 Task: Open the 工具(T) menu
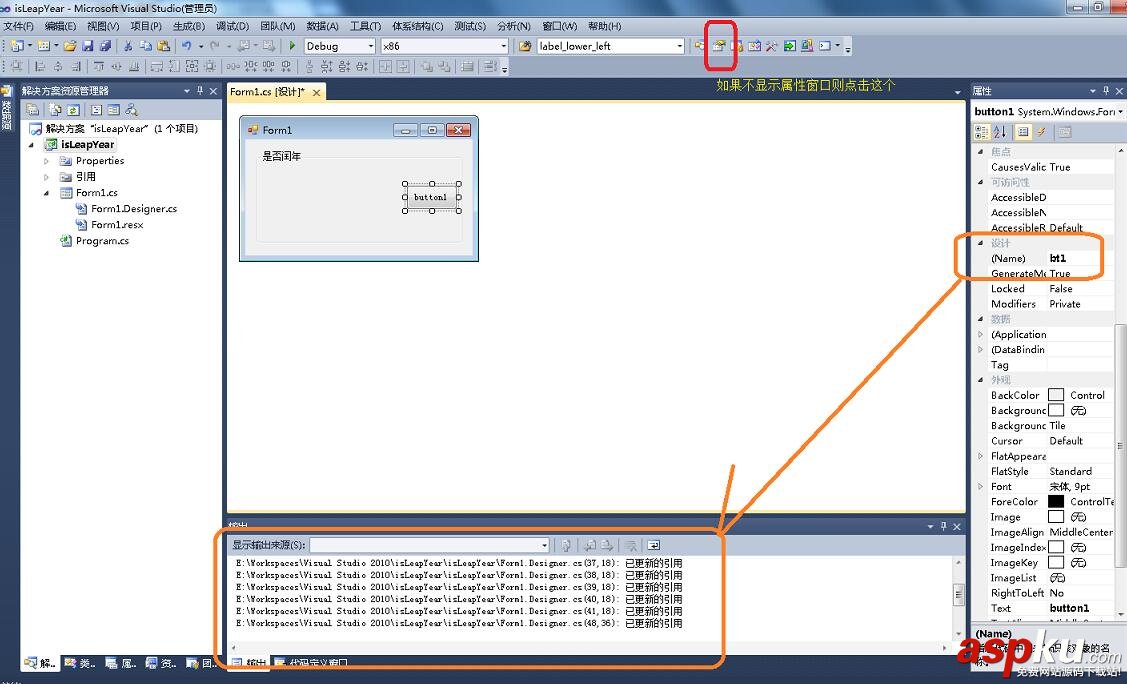click(365, 26)
